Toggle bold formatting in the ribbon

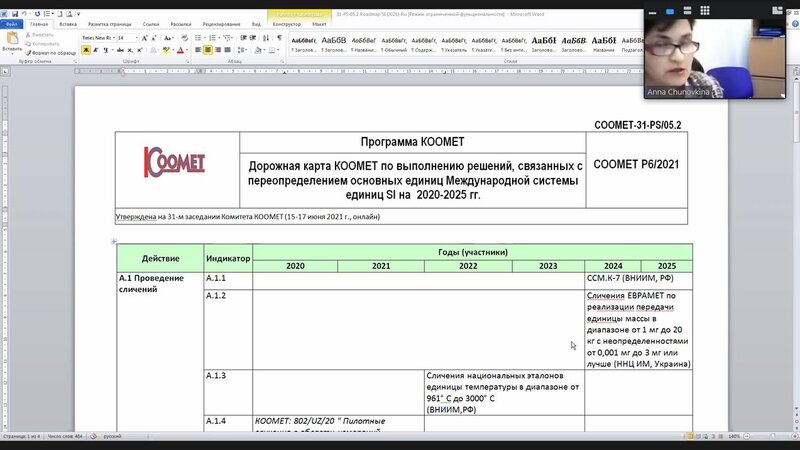click(84, 50)
